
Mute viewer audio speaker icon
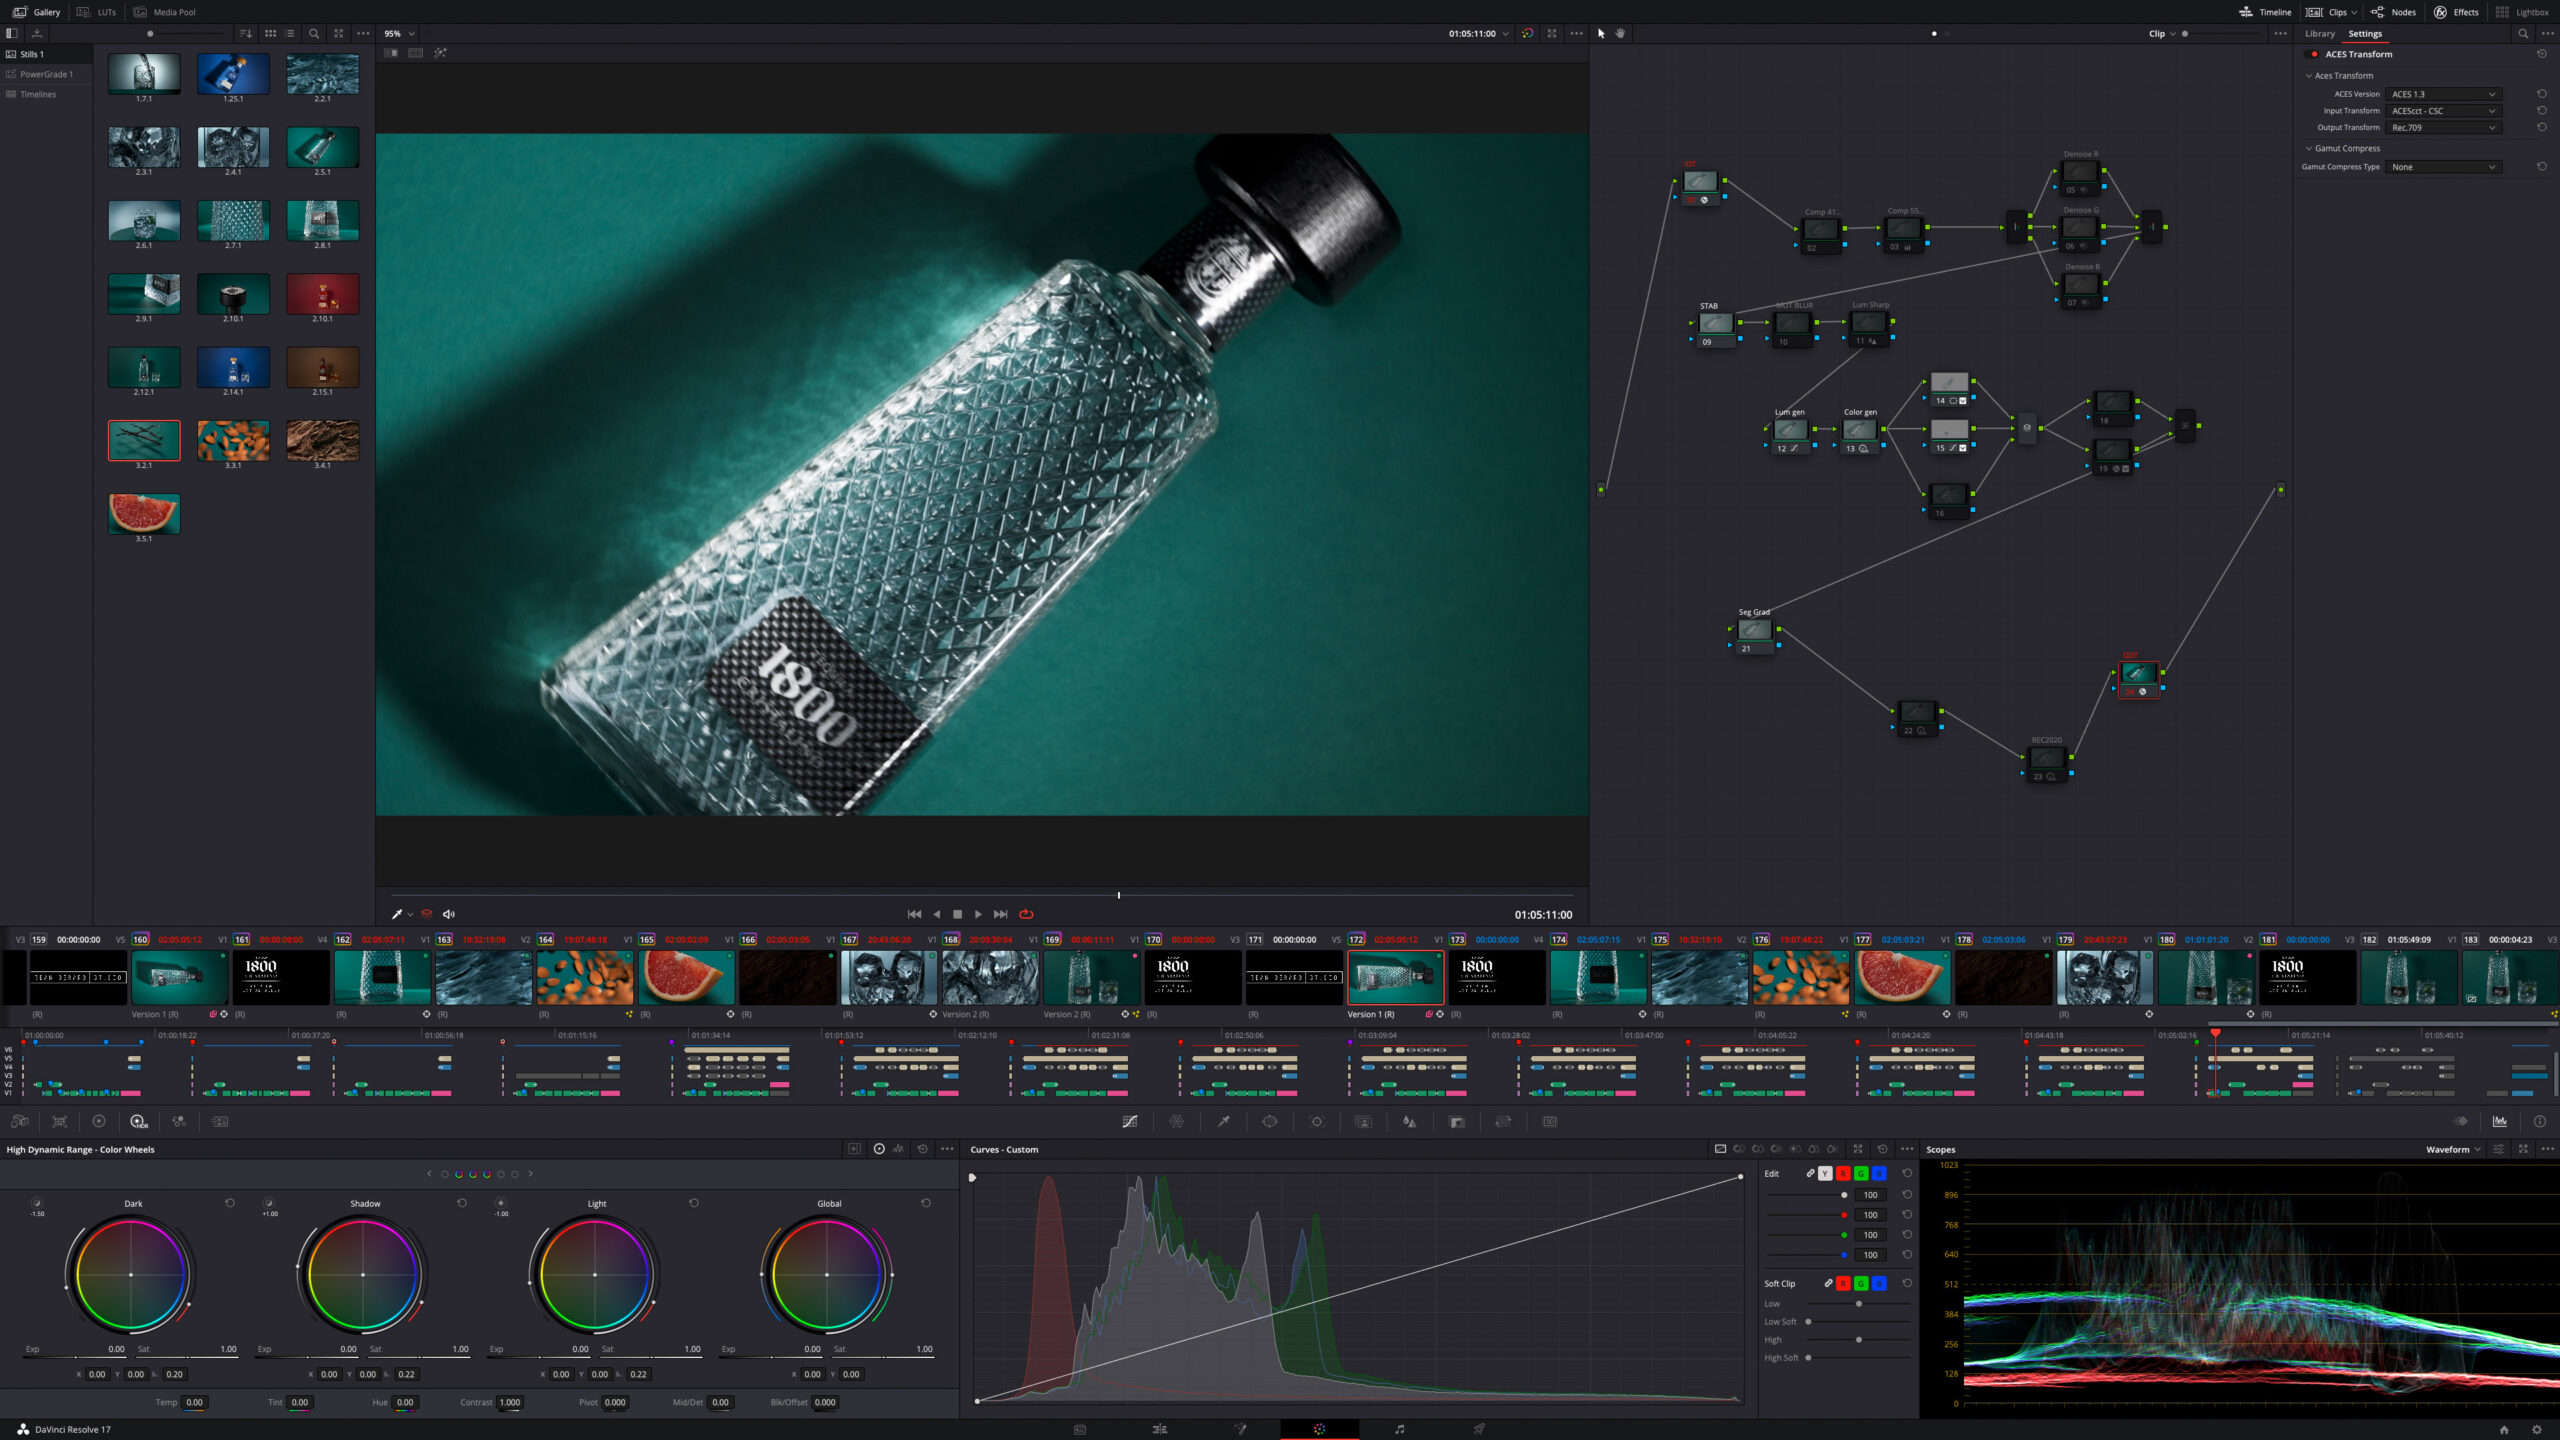pos(449,914)
